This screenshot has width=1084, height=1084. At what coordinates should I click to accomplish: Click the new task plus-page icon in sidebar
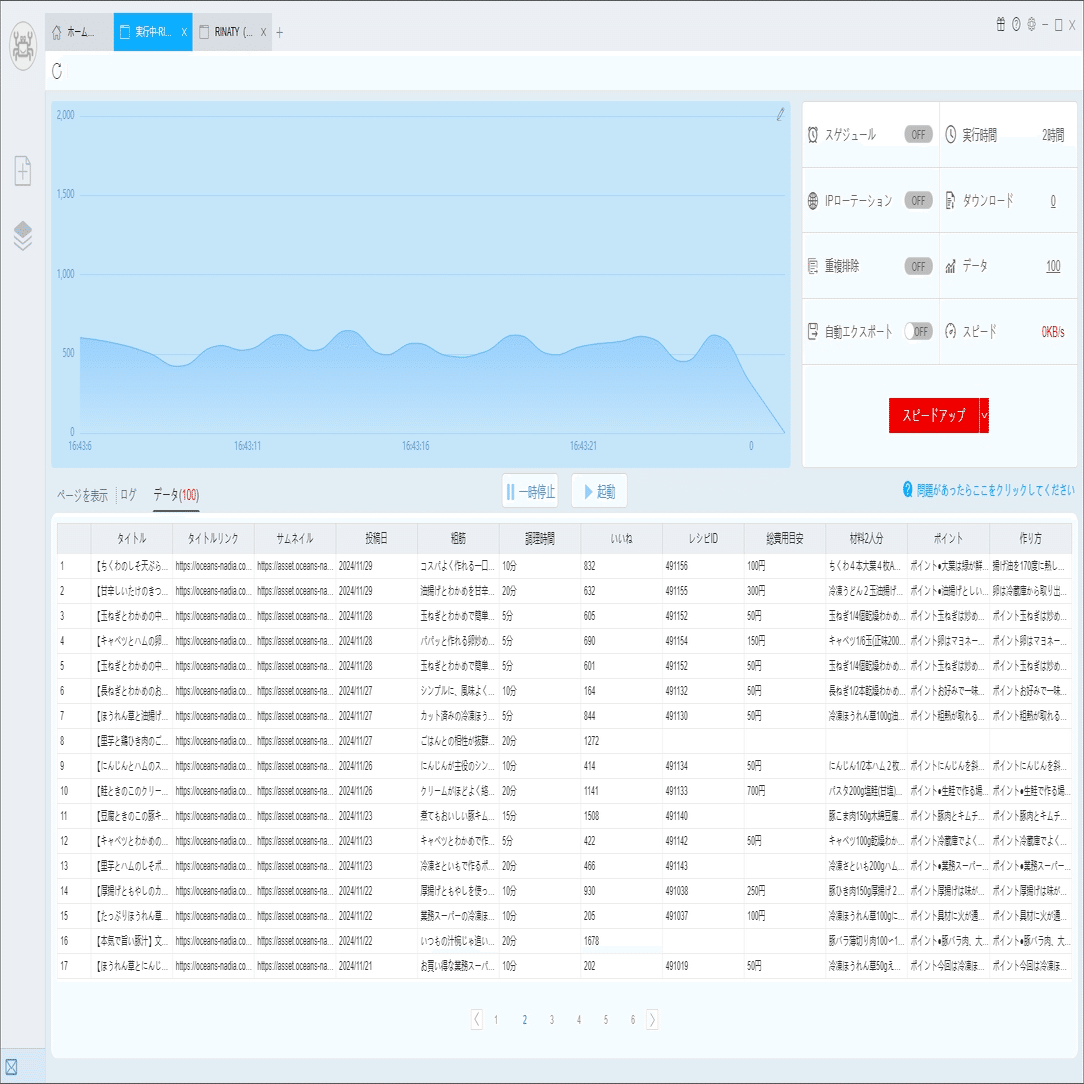click(23, 170)
